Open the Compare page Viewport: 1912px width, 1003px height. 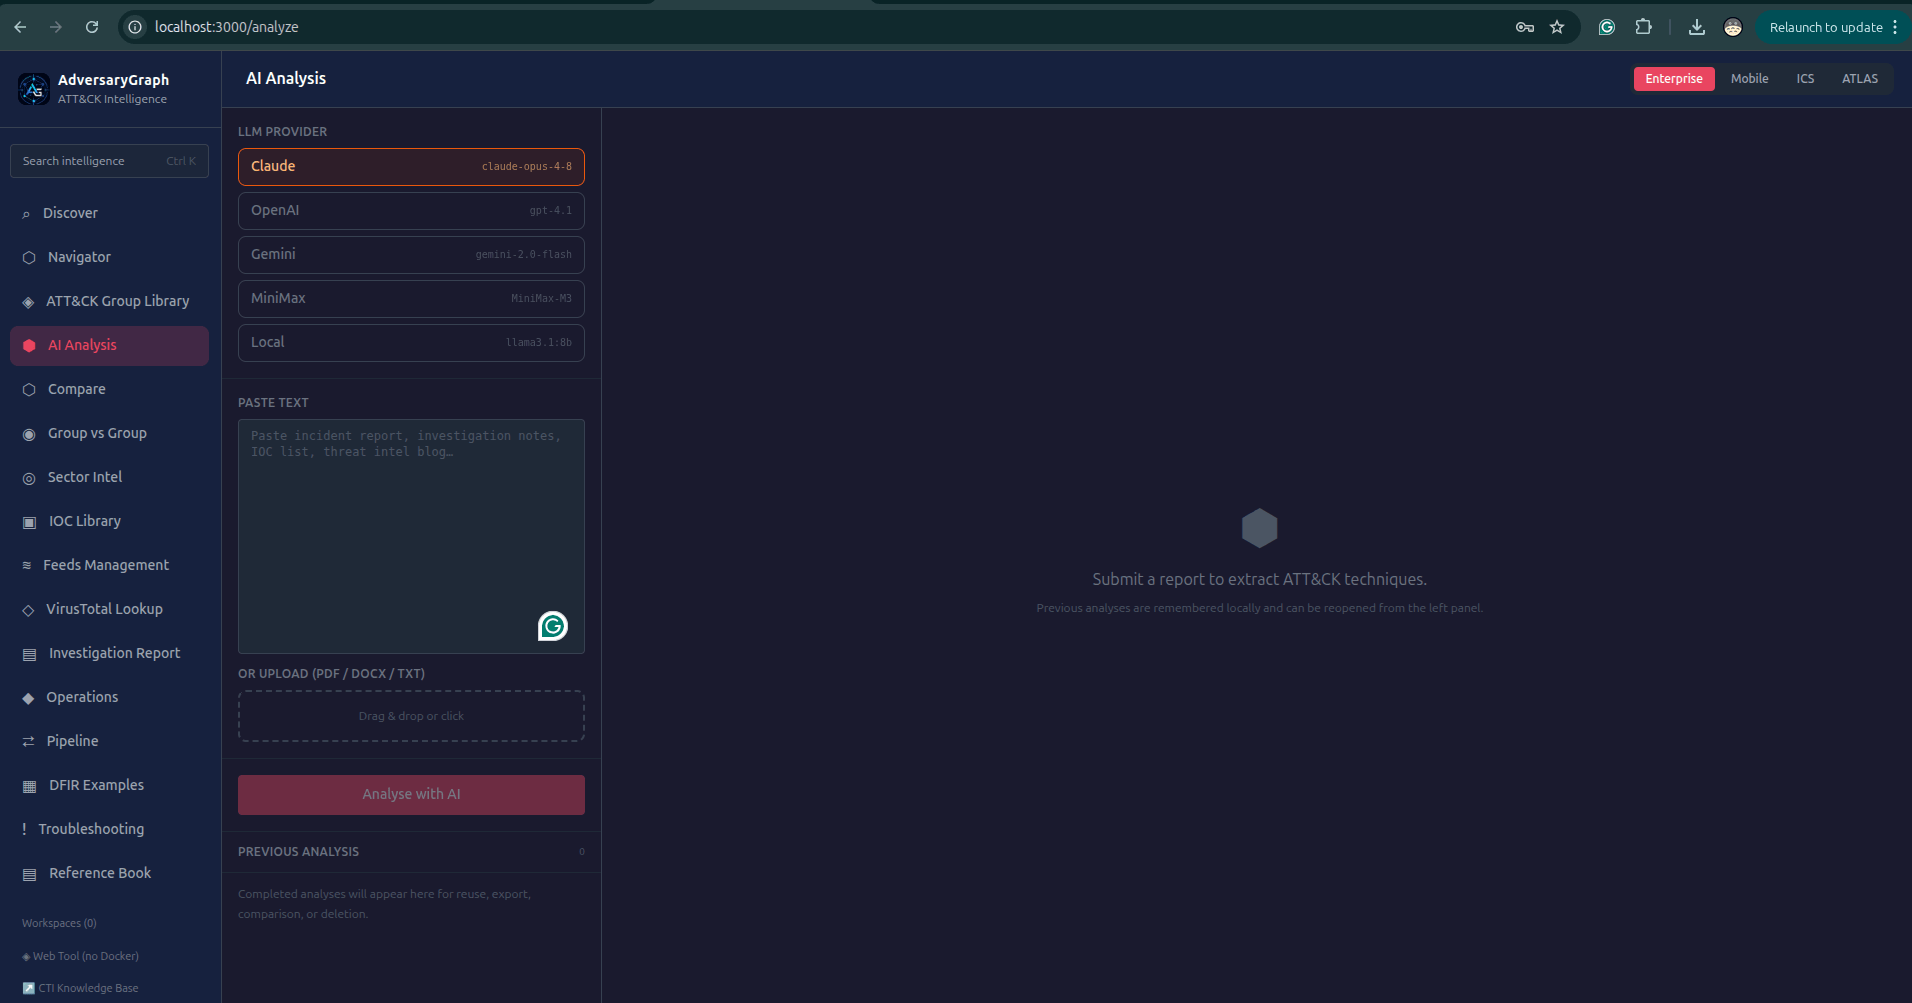point(109,390)
